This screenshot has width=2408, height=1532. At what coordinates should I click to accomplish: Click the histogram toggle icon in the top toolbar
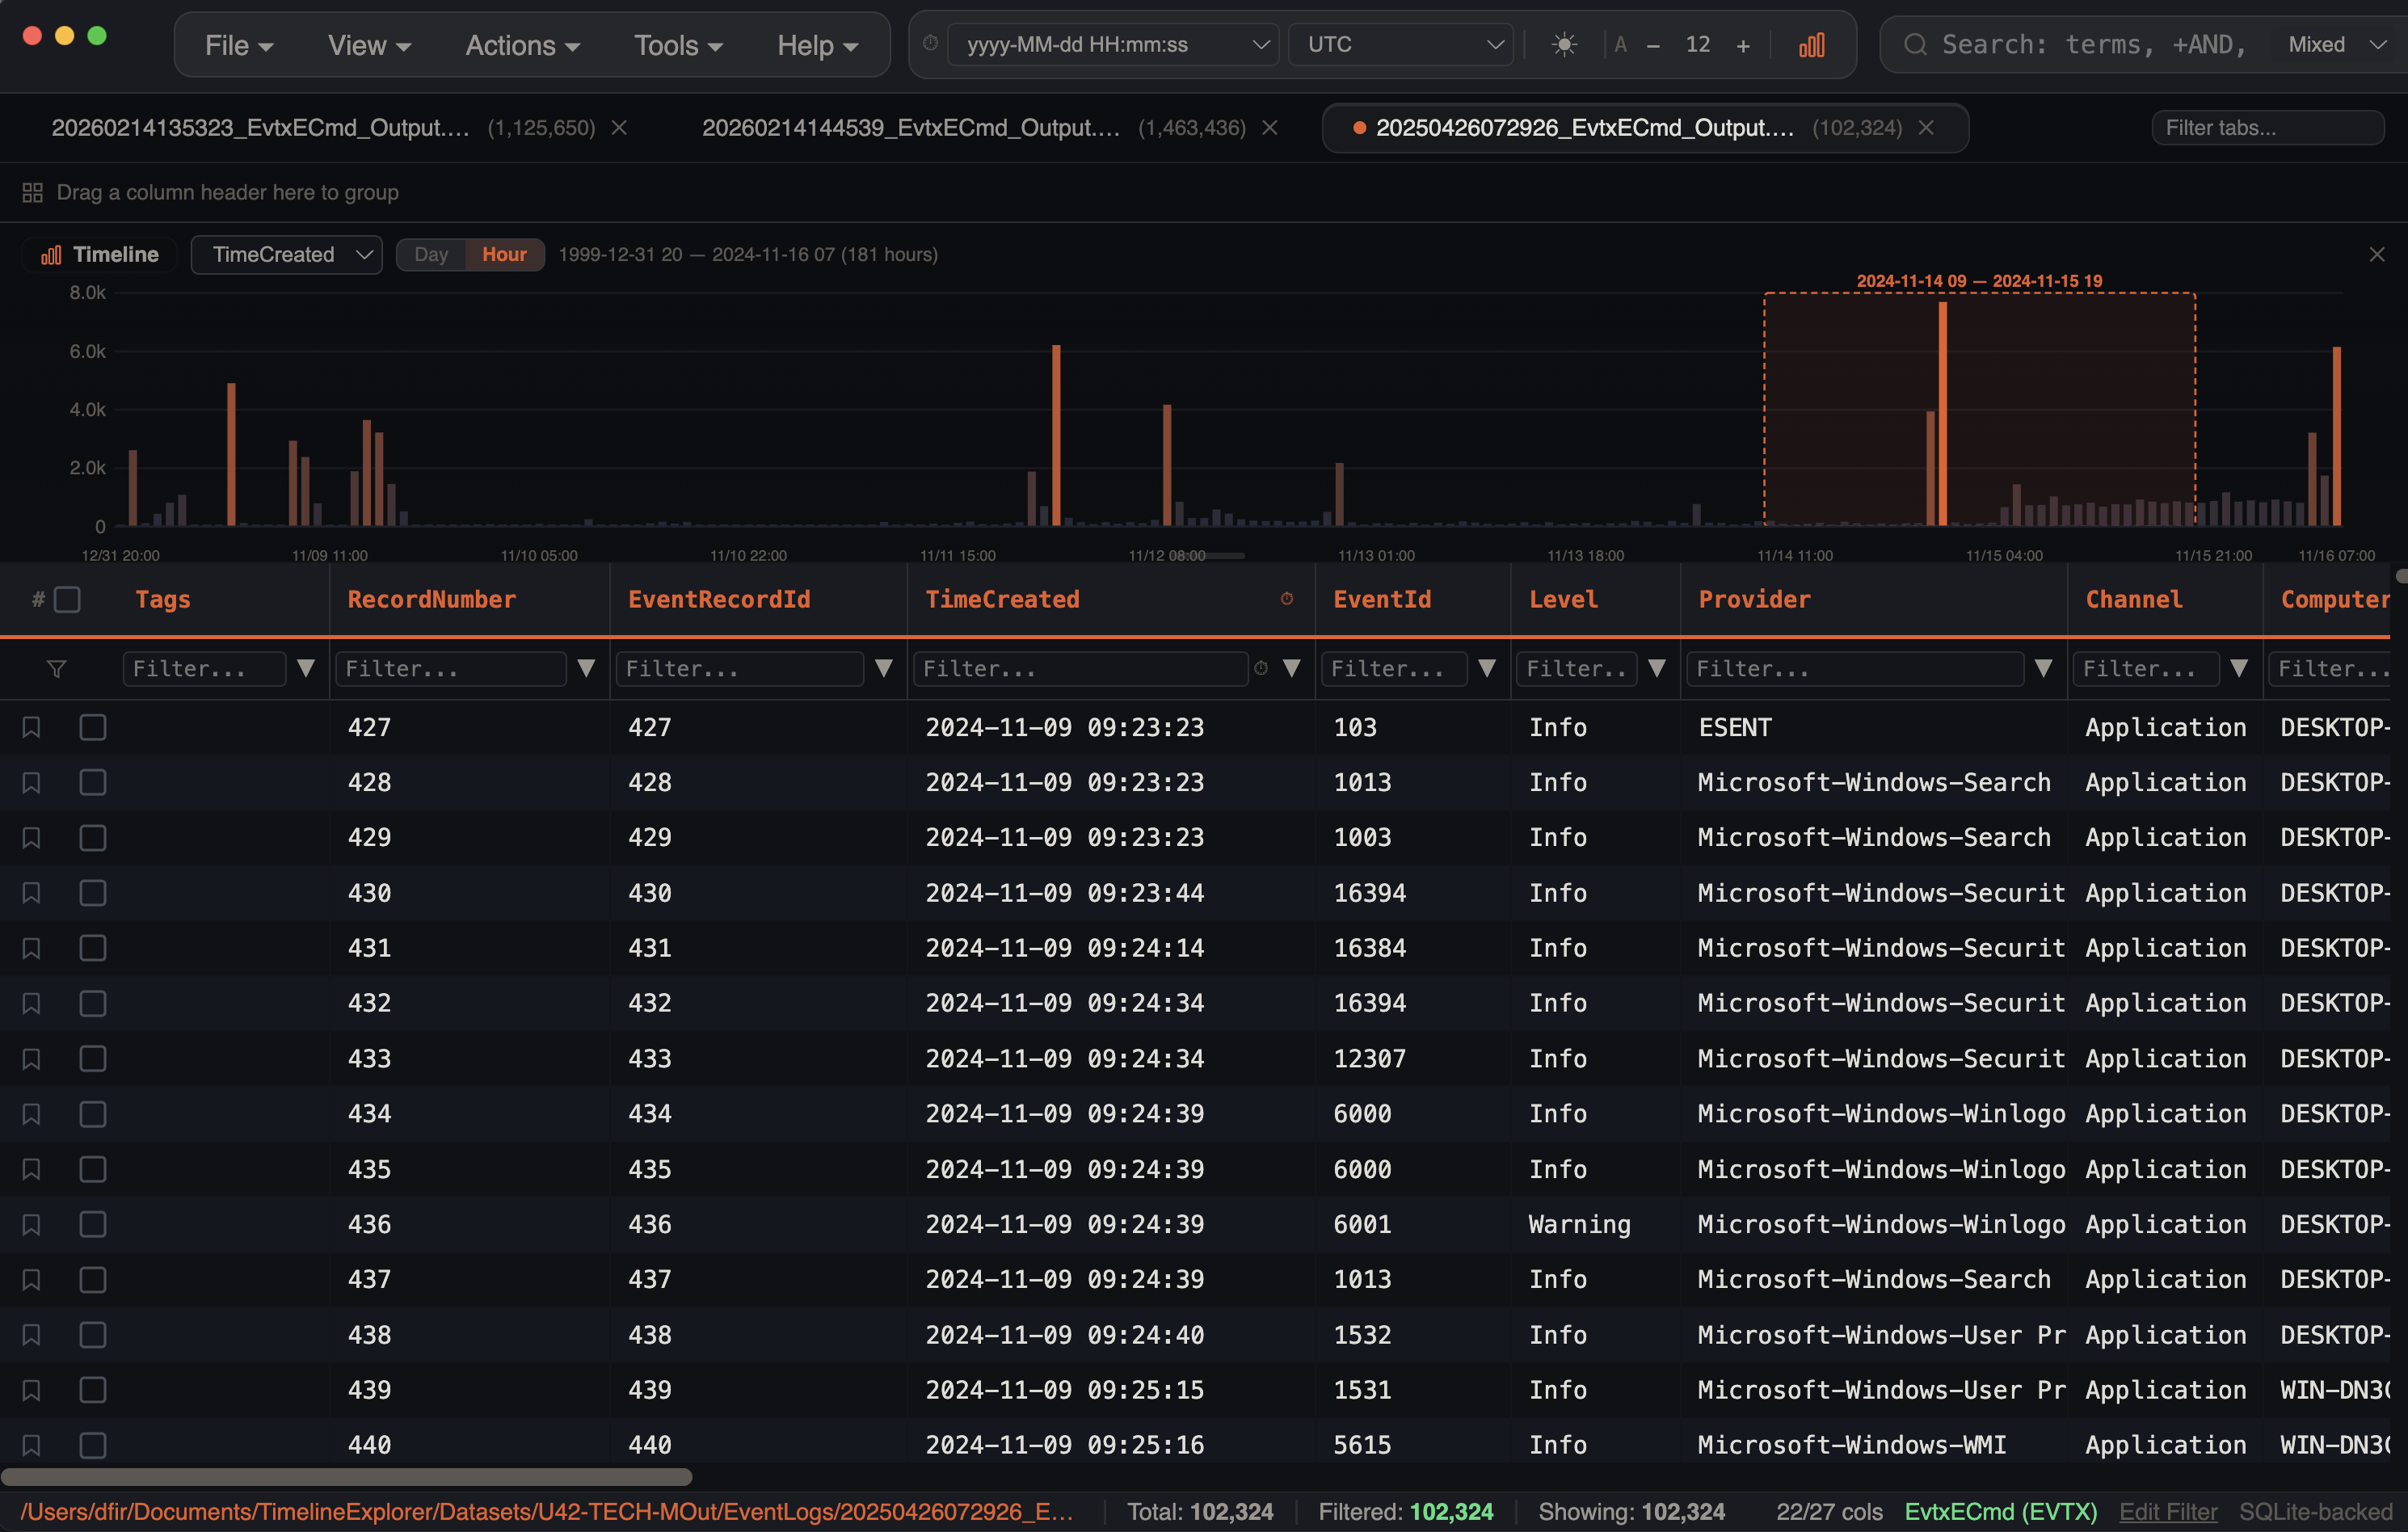coord(1812,44)
